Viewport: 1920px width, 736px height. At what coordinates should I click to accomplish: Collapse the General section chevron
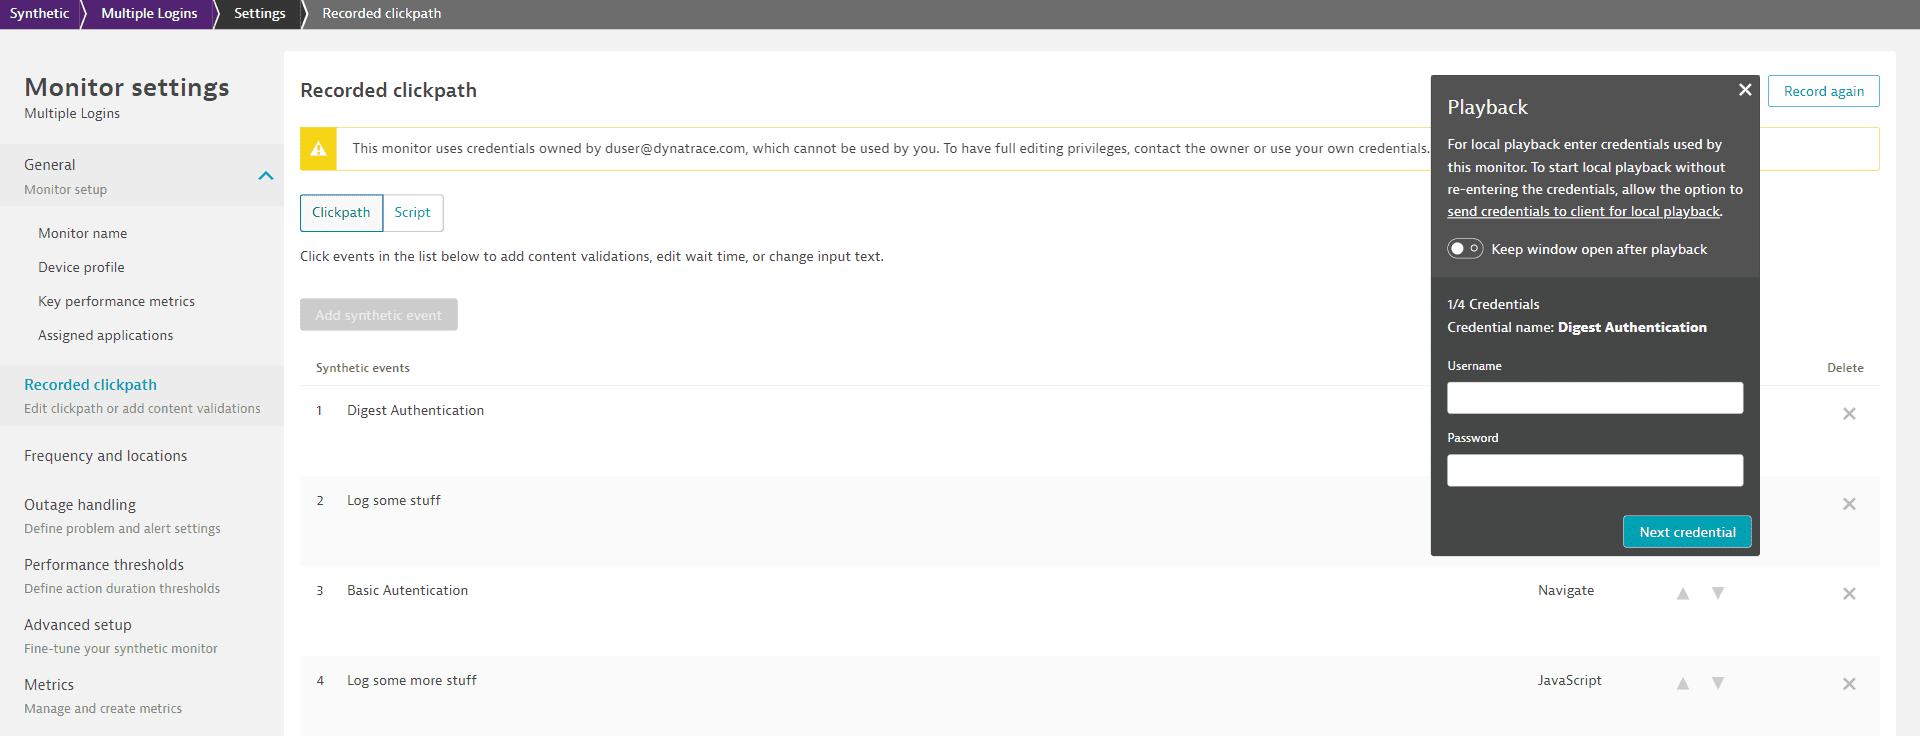(266, 176)
